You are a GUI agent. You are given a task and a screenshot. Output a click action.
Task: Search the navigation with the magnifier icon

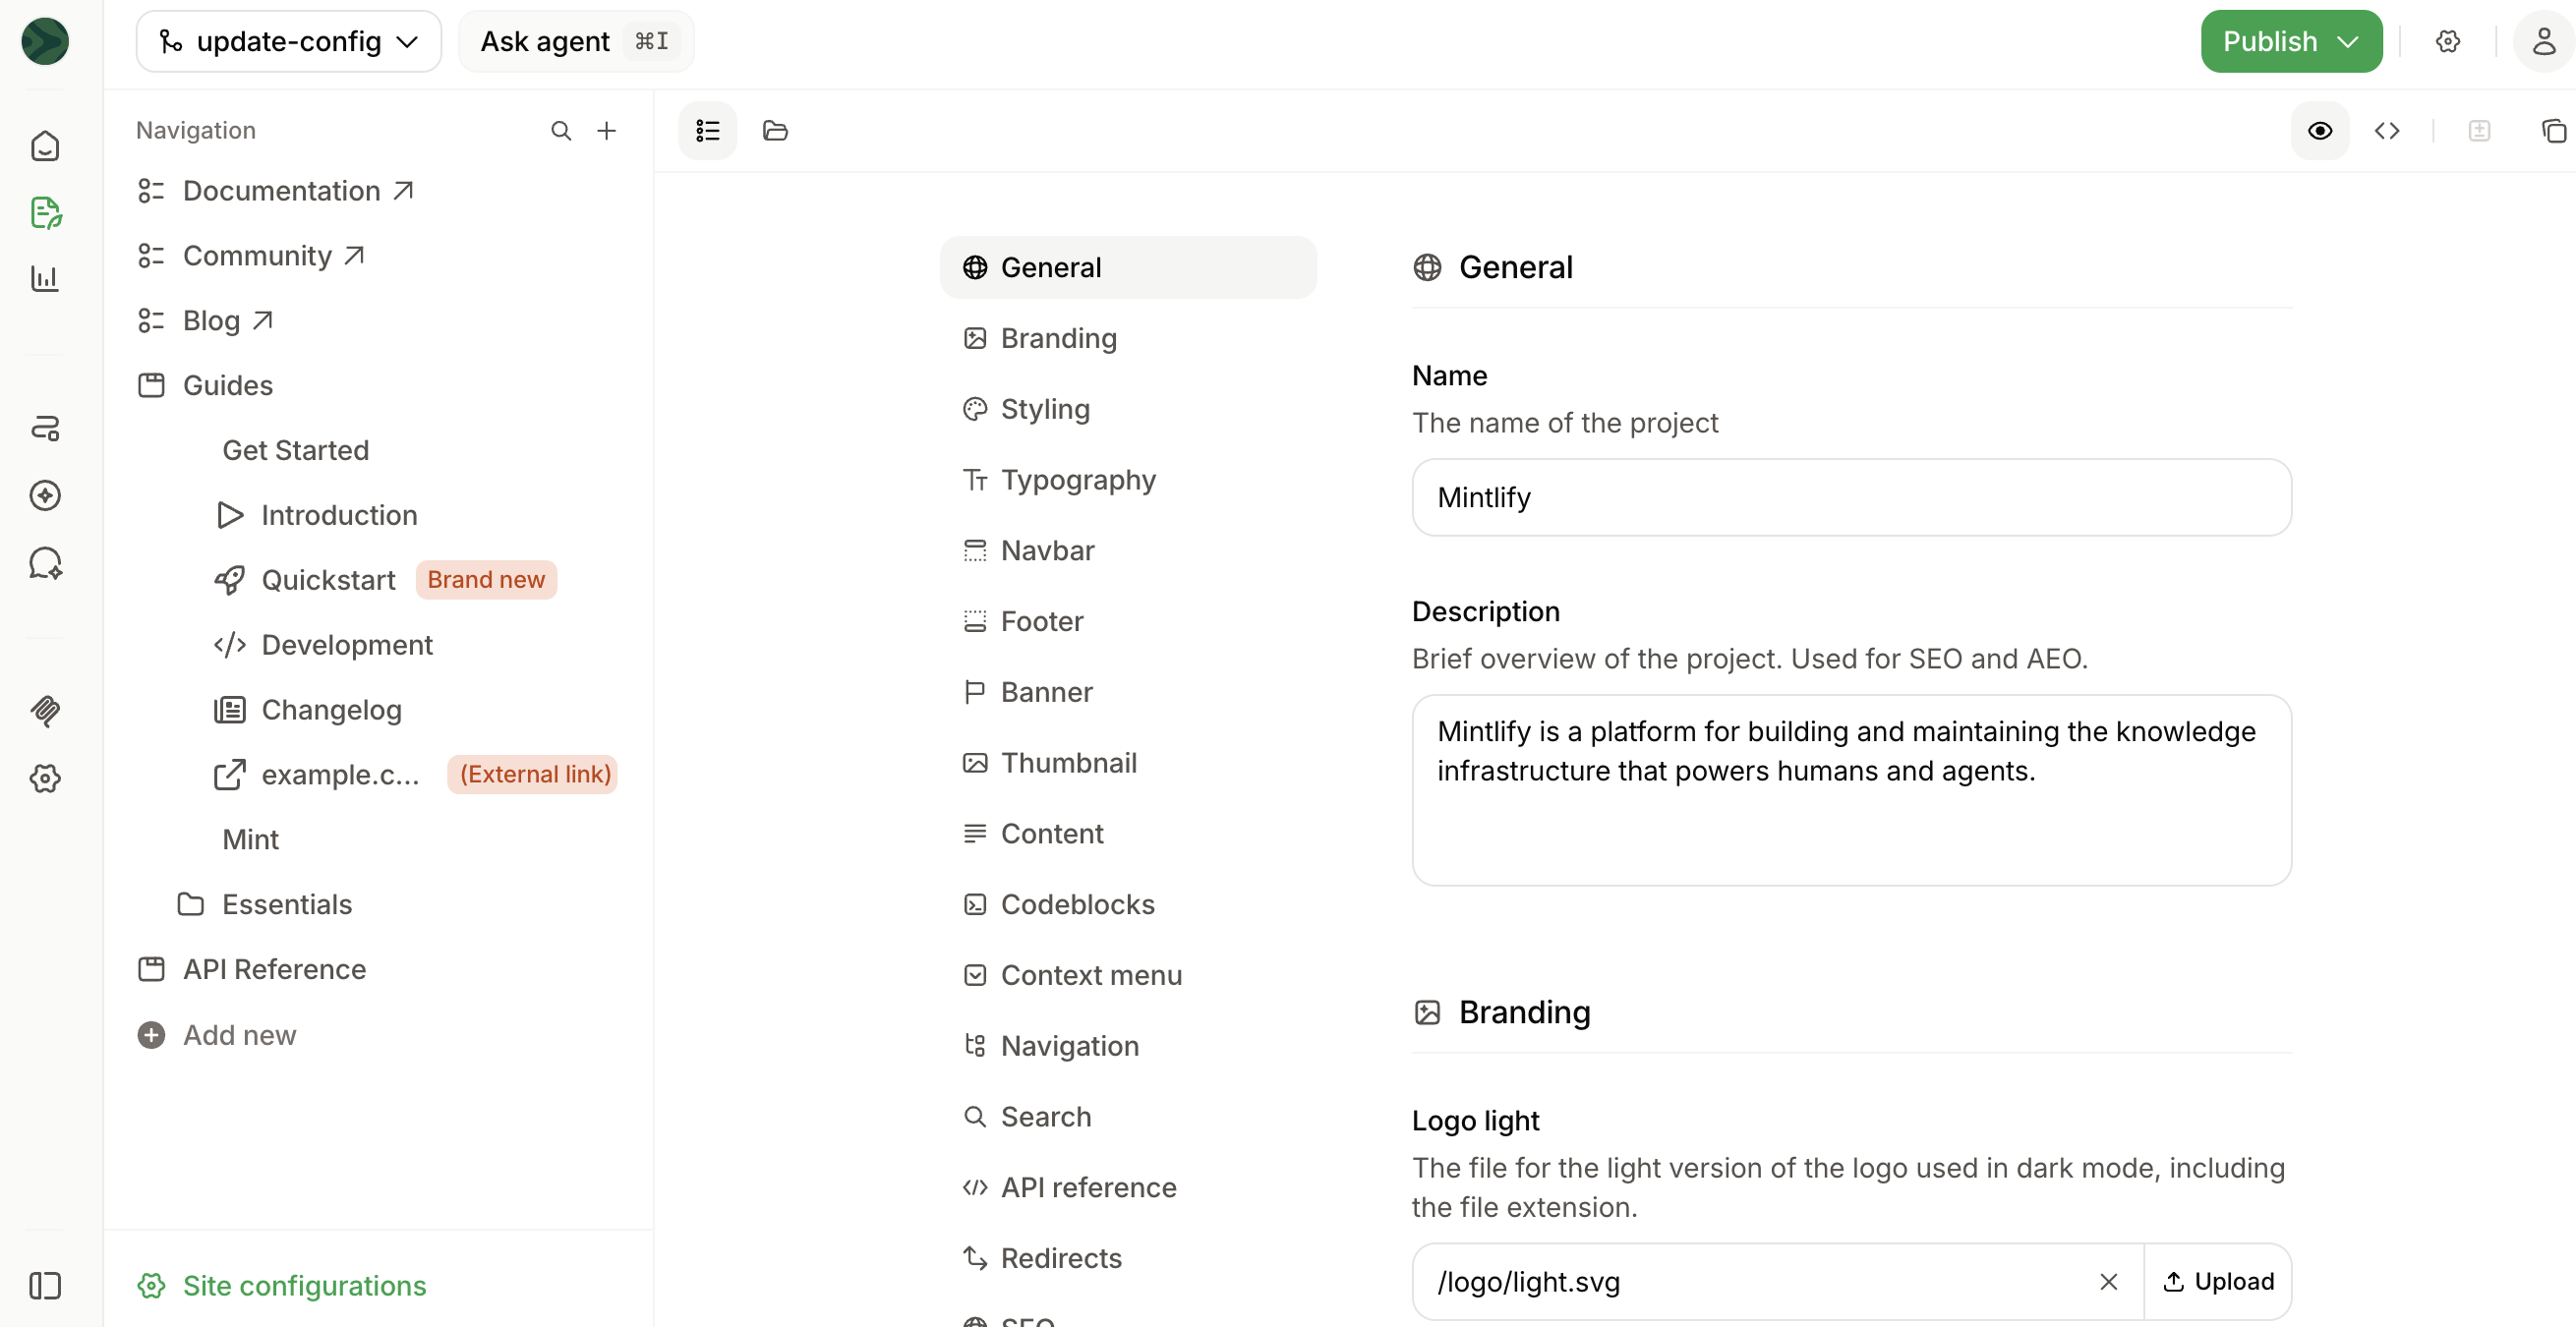561,131
